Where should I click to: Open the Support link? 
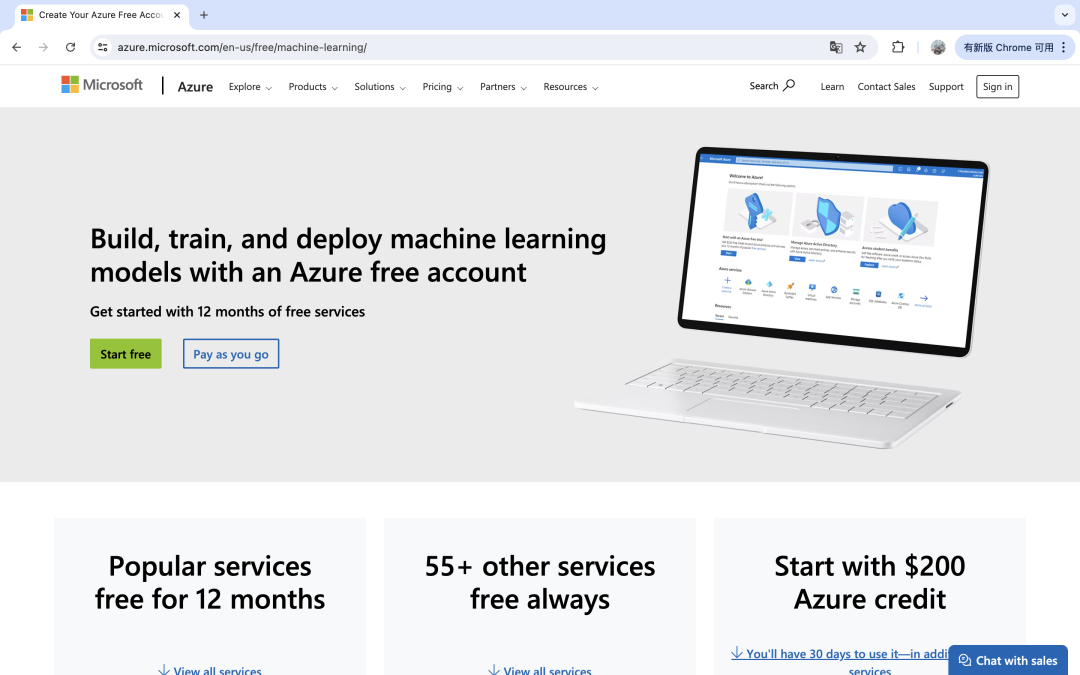tap(946, 87)
